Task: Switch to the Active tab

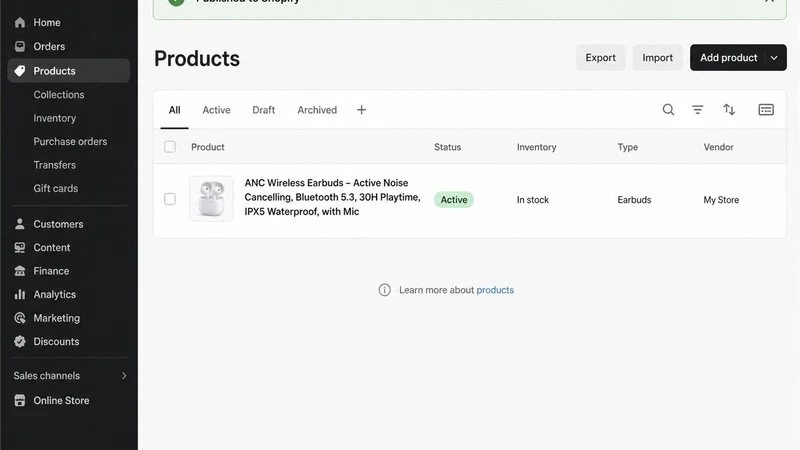Action: [x=216, y=110]
